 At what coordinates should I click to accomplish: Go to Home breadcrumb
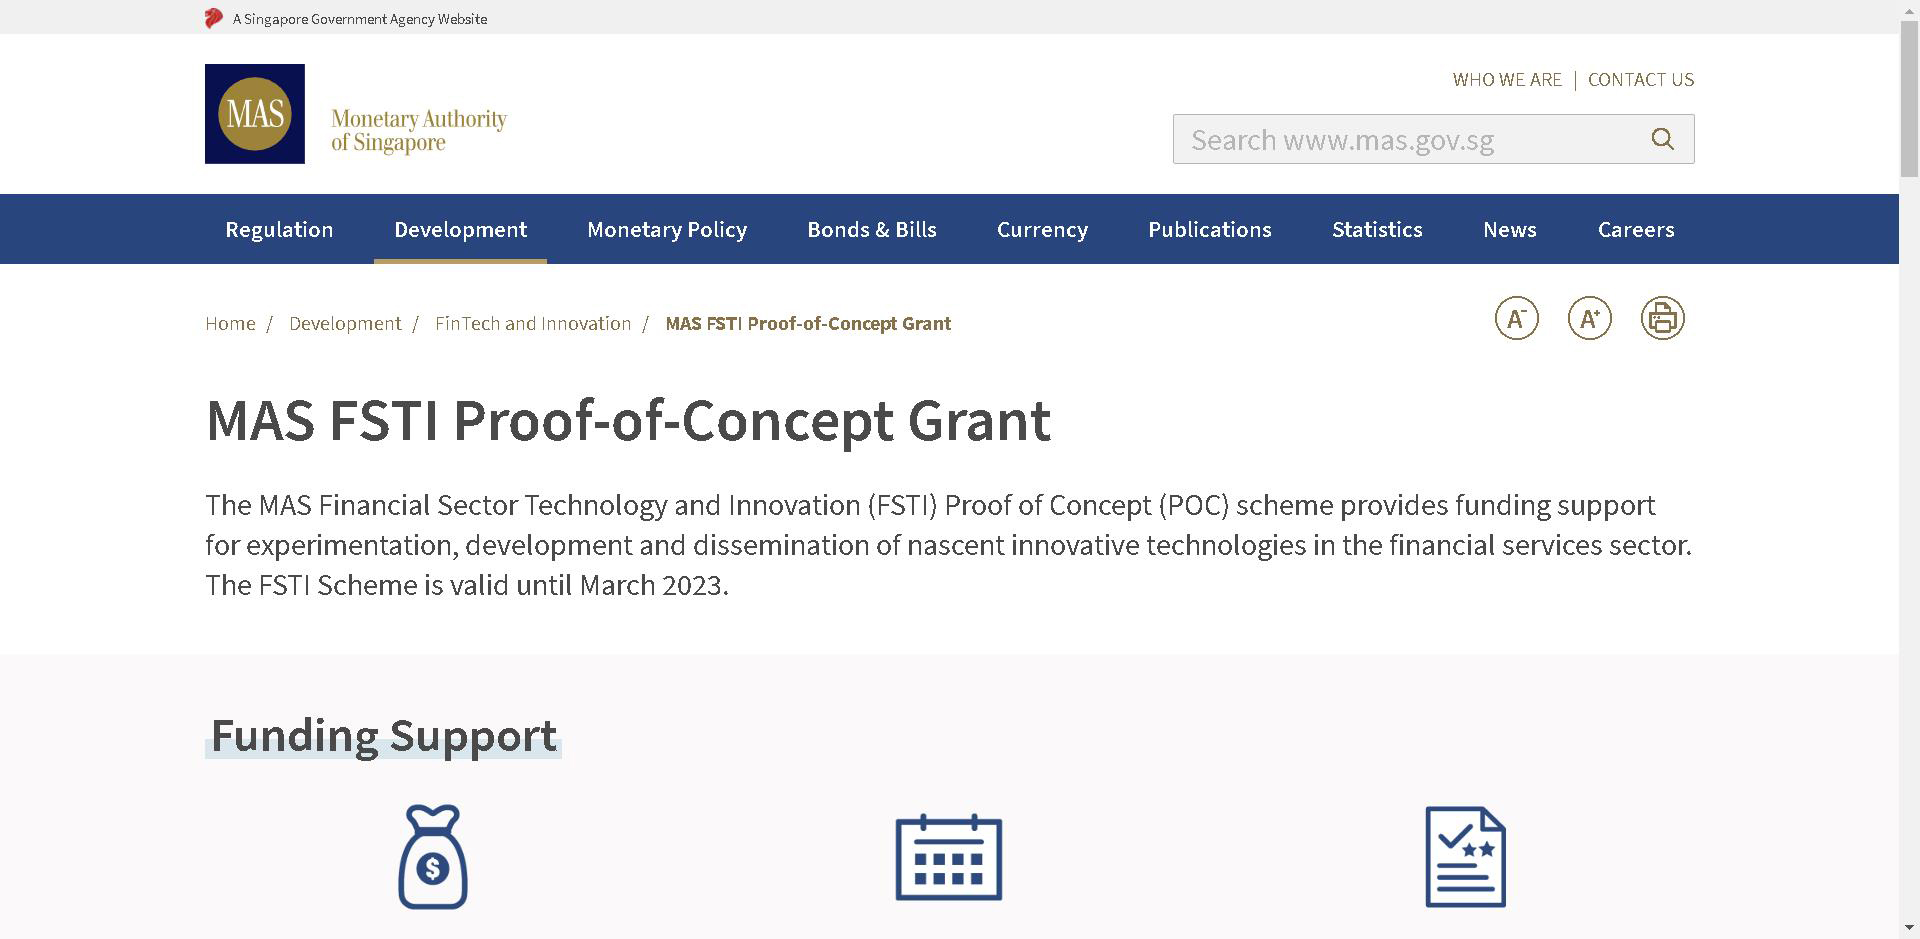point(230,323)
